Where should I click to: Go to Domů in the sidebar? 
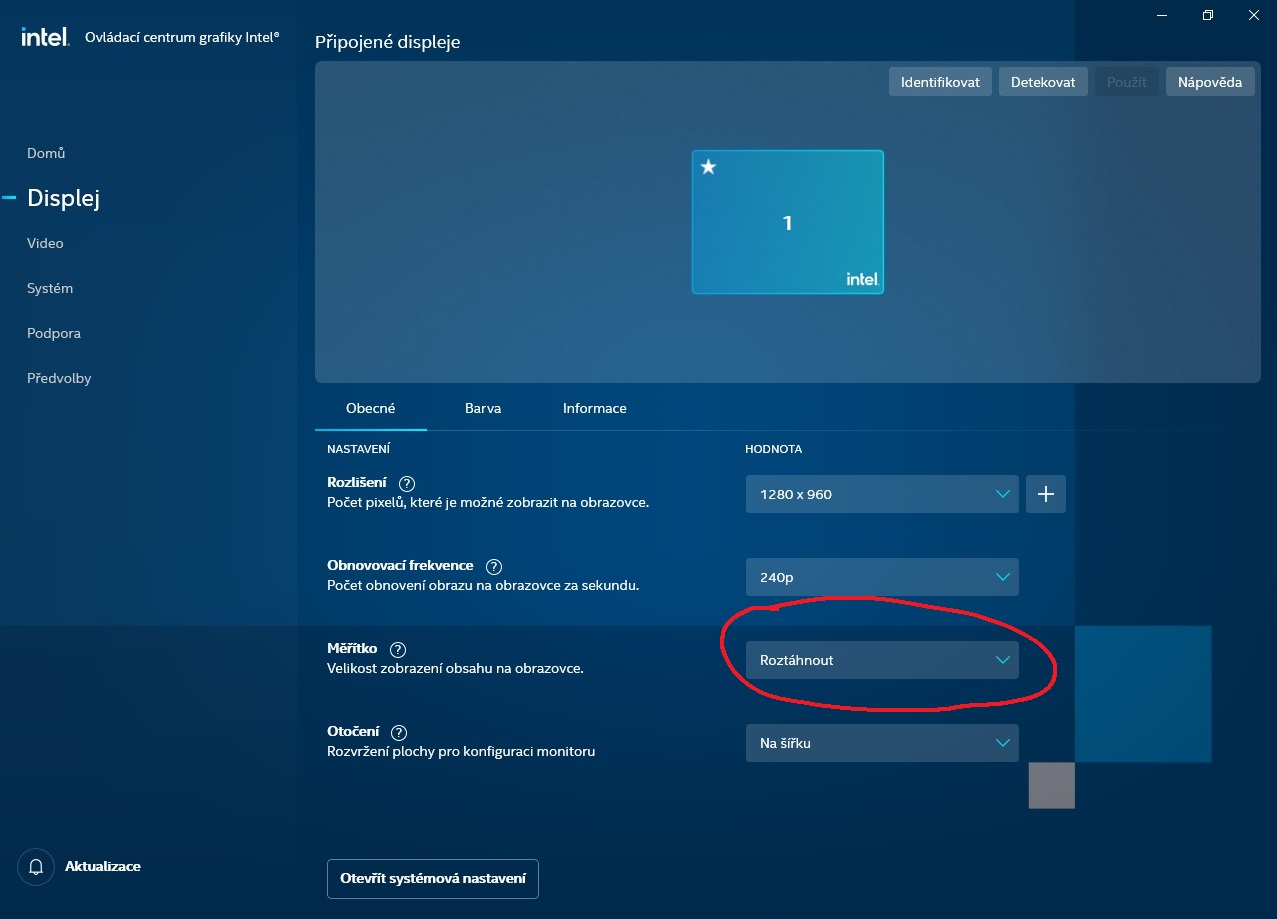[x=46, y=153]
